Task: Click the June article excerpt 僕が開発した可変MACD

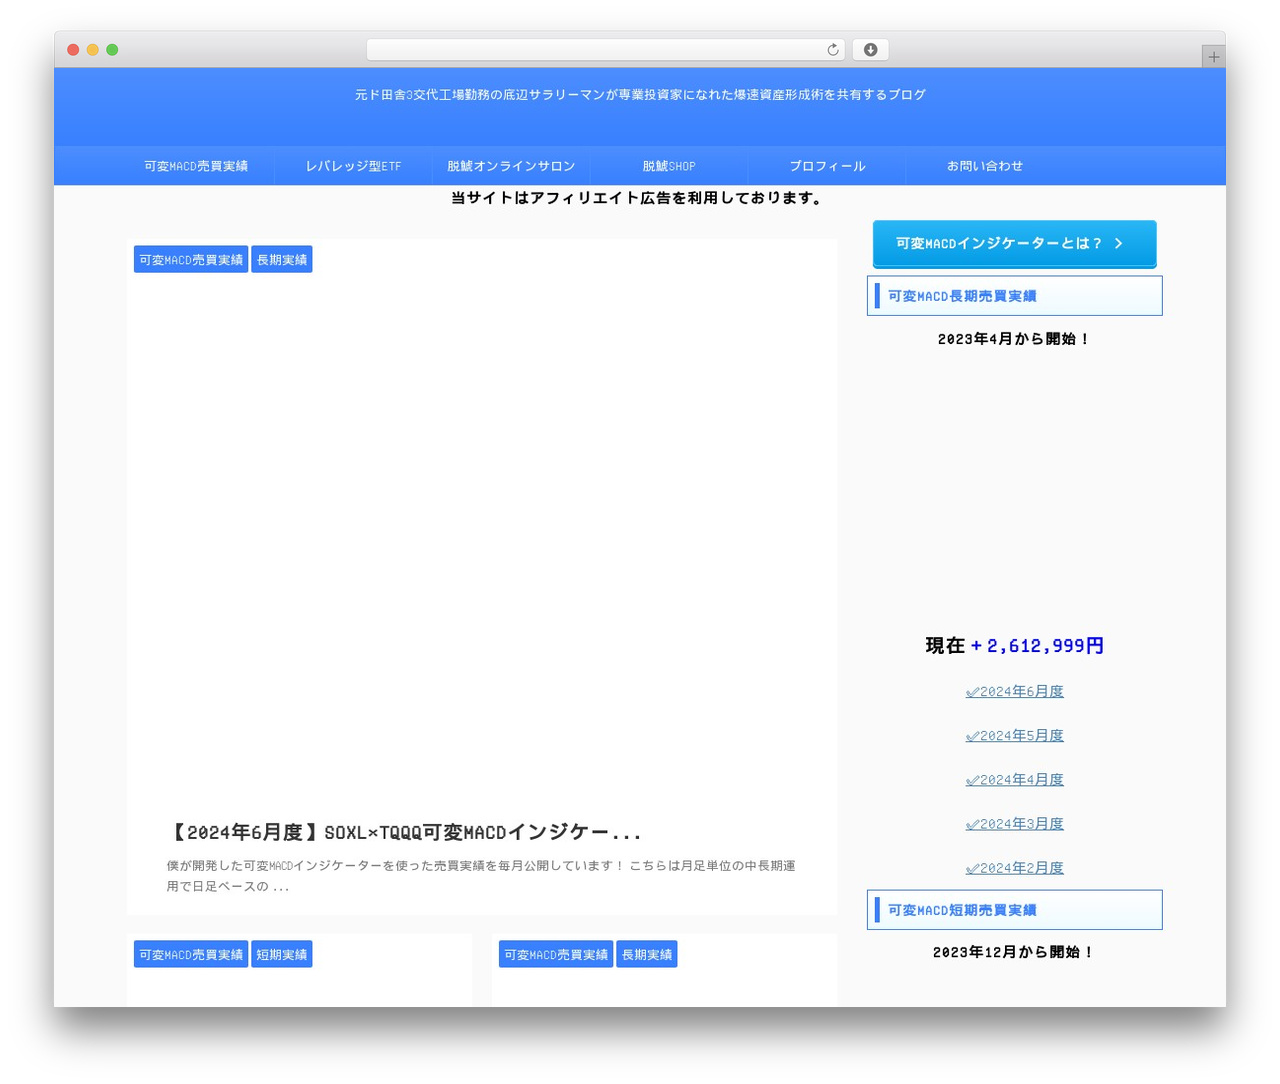Action: [x=481, y=876]
